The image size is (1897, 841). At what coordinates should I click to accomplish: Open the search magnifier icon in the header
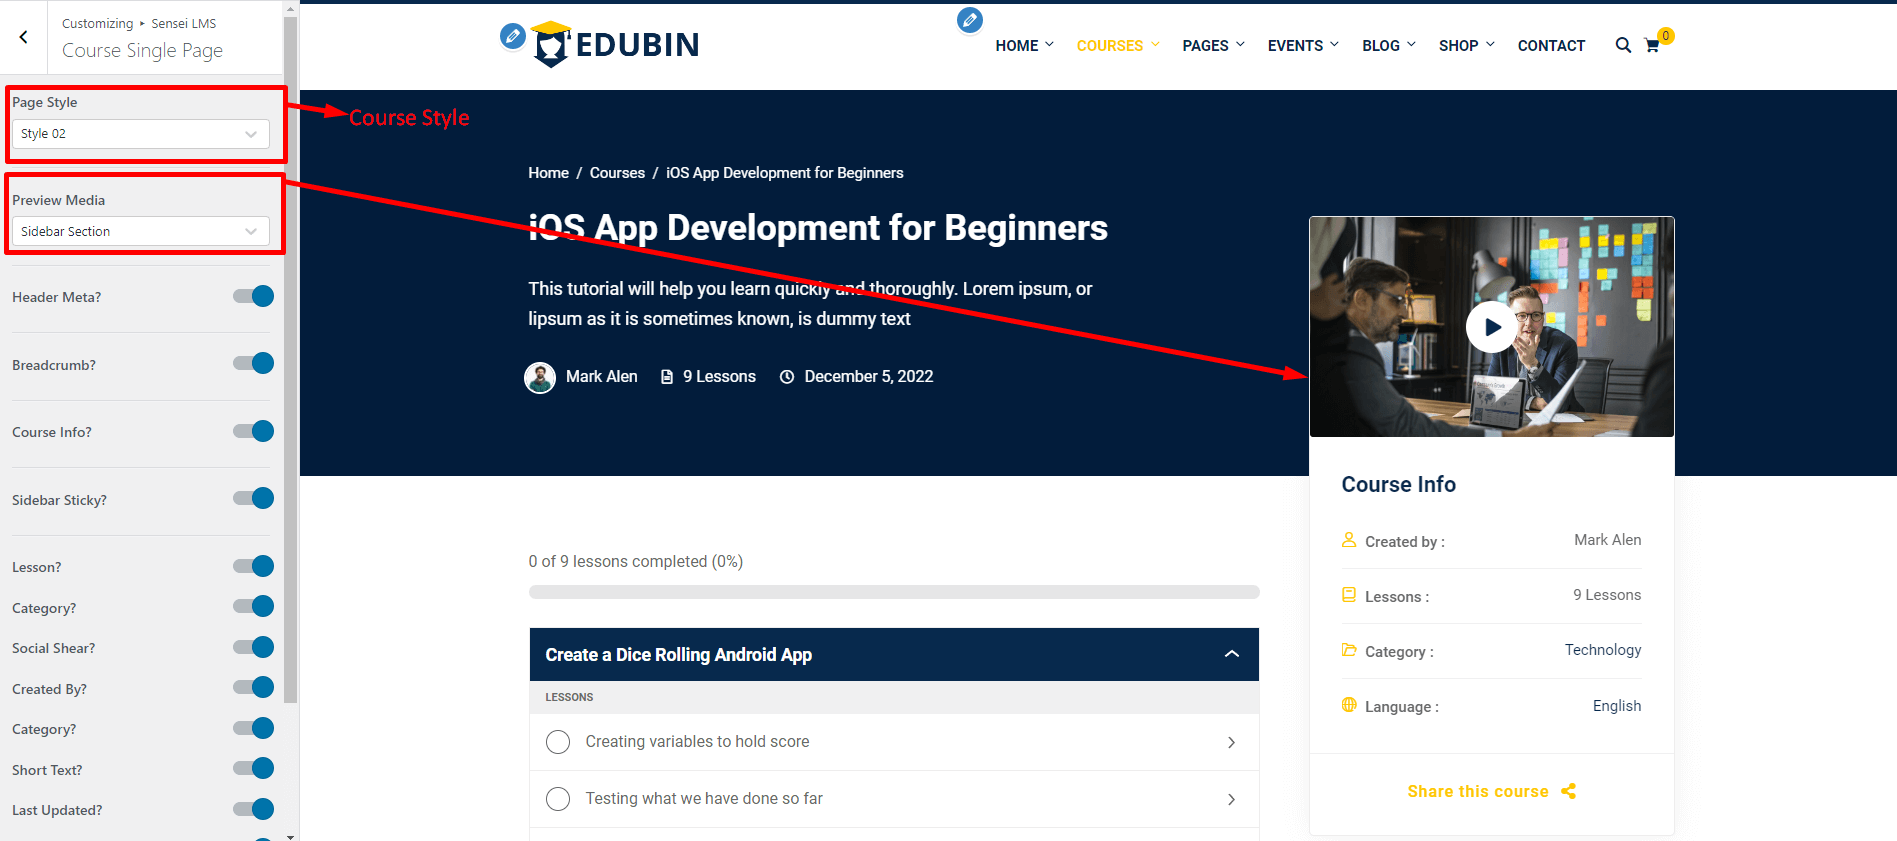click(1623, 45)
